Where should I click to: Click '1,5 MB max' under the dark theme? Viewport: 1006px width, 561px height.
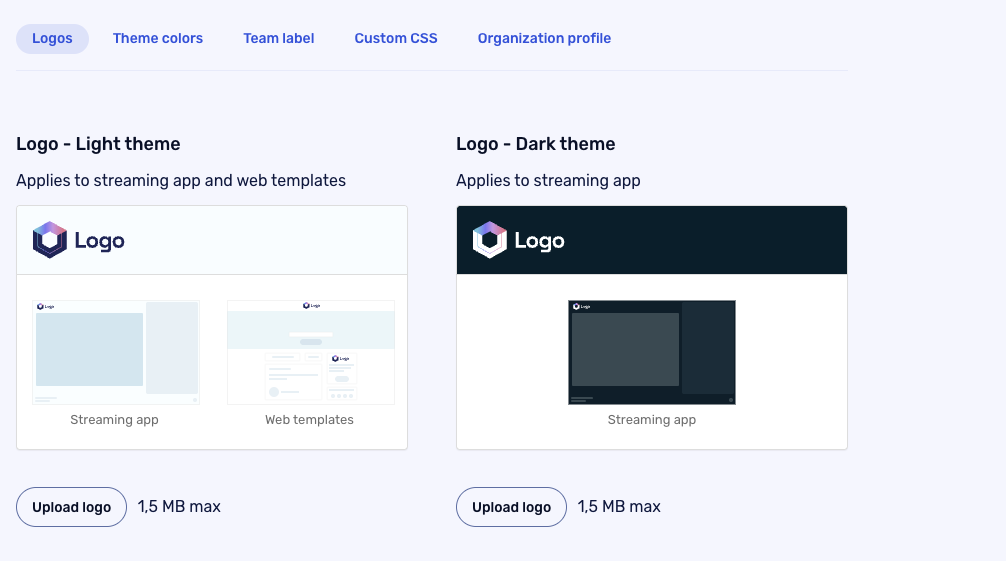(619, 506)
